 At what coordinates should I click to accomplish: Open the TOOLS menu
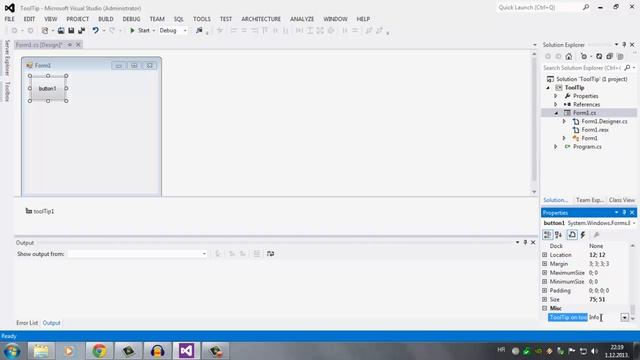click(x=202, y=19)
